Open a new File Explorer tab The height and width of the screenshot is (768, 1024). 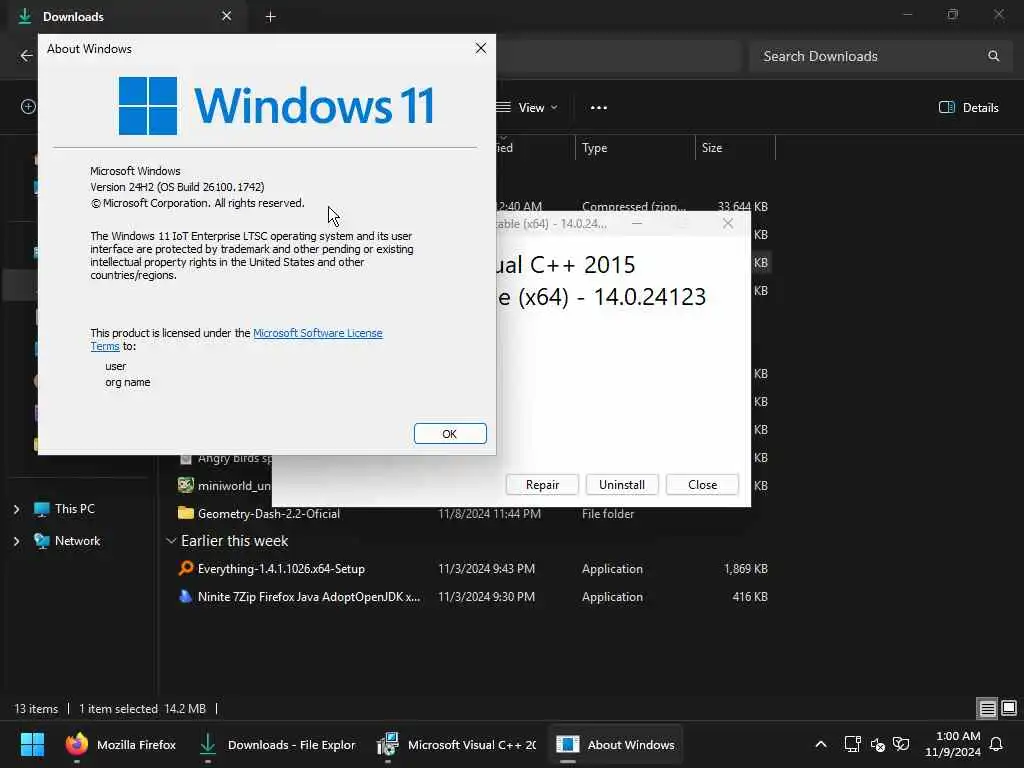tap(270, 16)
